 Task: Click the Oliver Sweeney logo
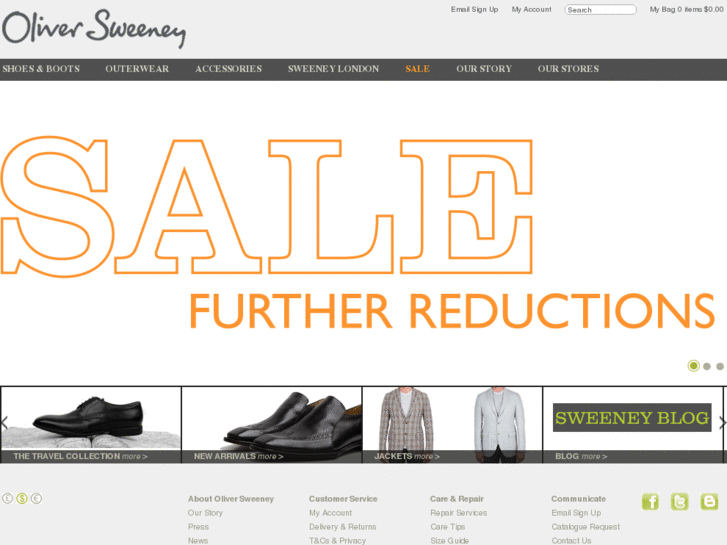[94, 28]
